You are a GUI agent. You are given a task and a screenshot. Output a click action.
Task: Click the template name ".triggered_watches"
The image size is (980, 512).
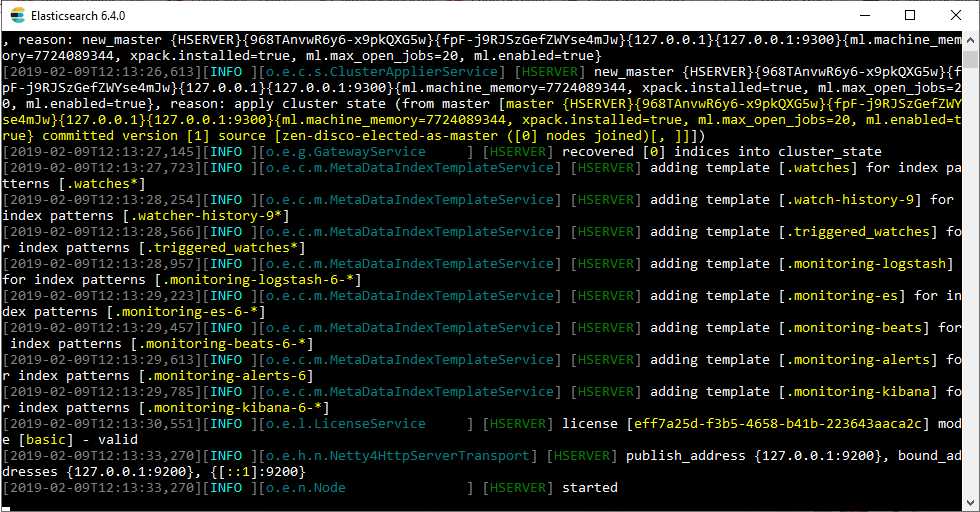click(858, 232)
